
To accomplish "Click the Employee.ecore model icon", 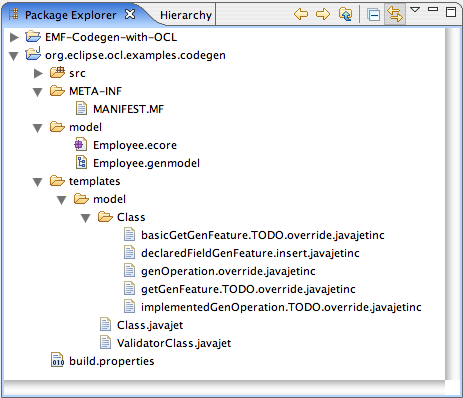I will coord(81,145).
